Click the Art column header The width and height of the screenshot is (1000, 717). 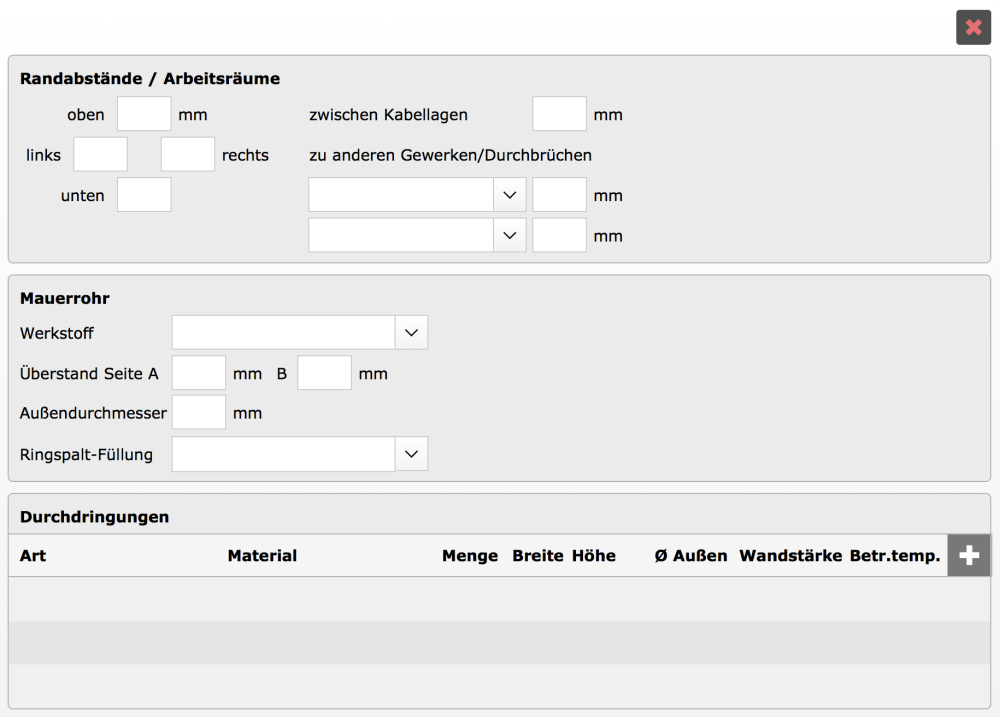click(33, 556)
